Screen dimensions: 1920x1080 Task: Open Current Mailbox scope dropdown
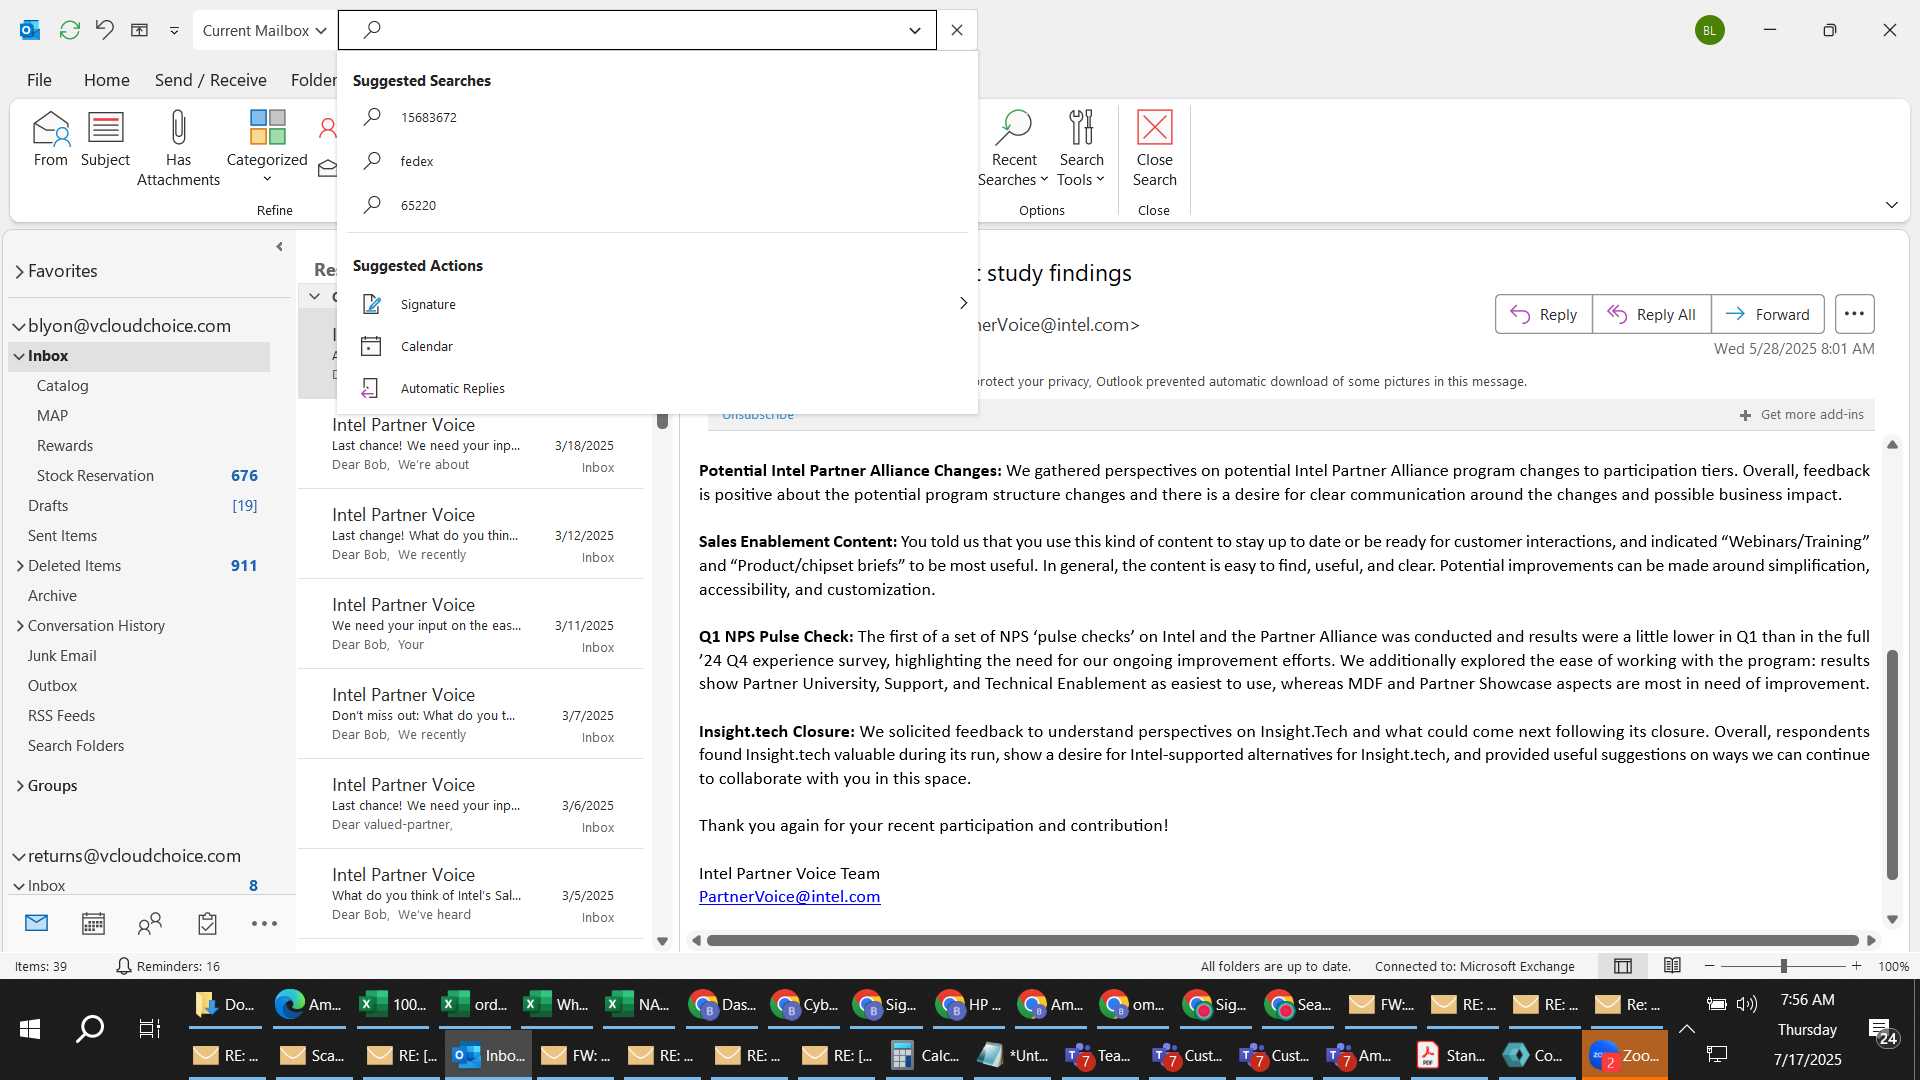point(264,30)
